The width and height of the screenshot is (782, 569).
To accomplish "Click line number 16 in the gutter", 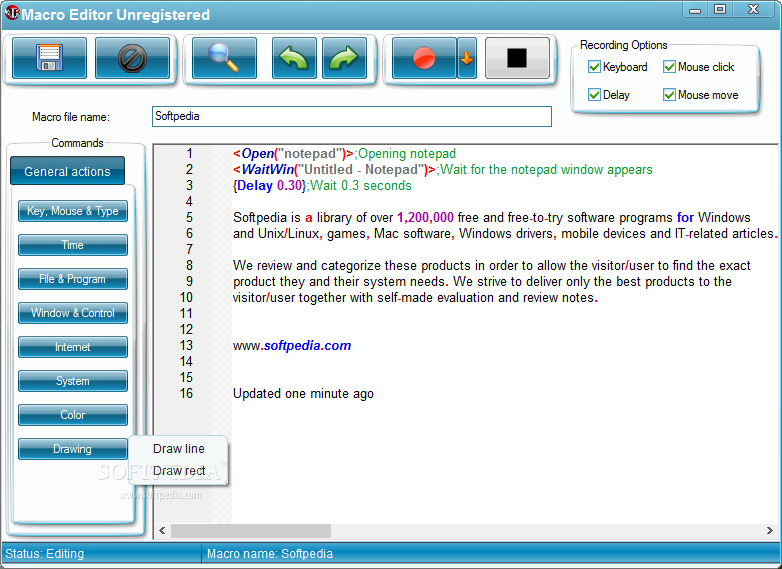I will click(x=186, y=393).
